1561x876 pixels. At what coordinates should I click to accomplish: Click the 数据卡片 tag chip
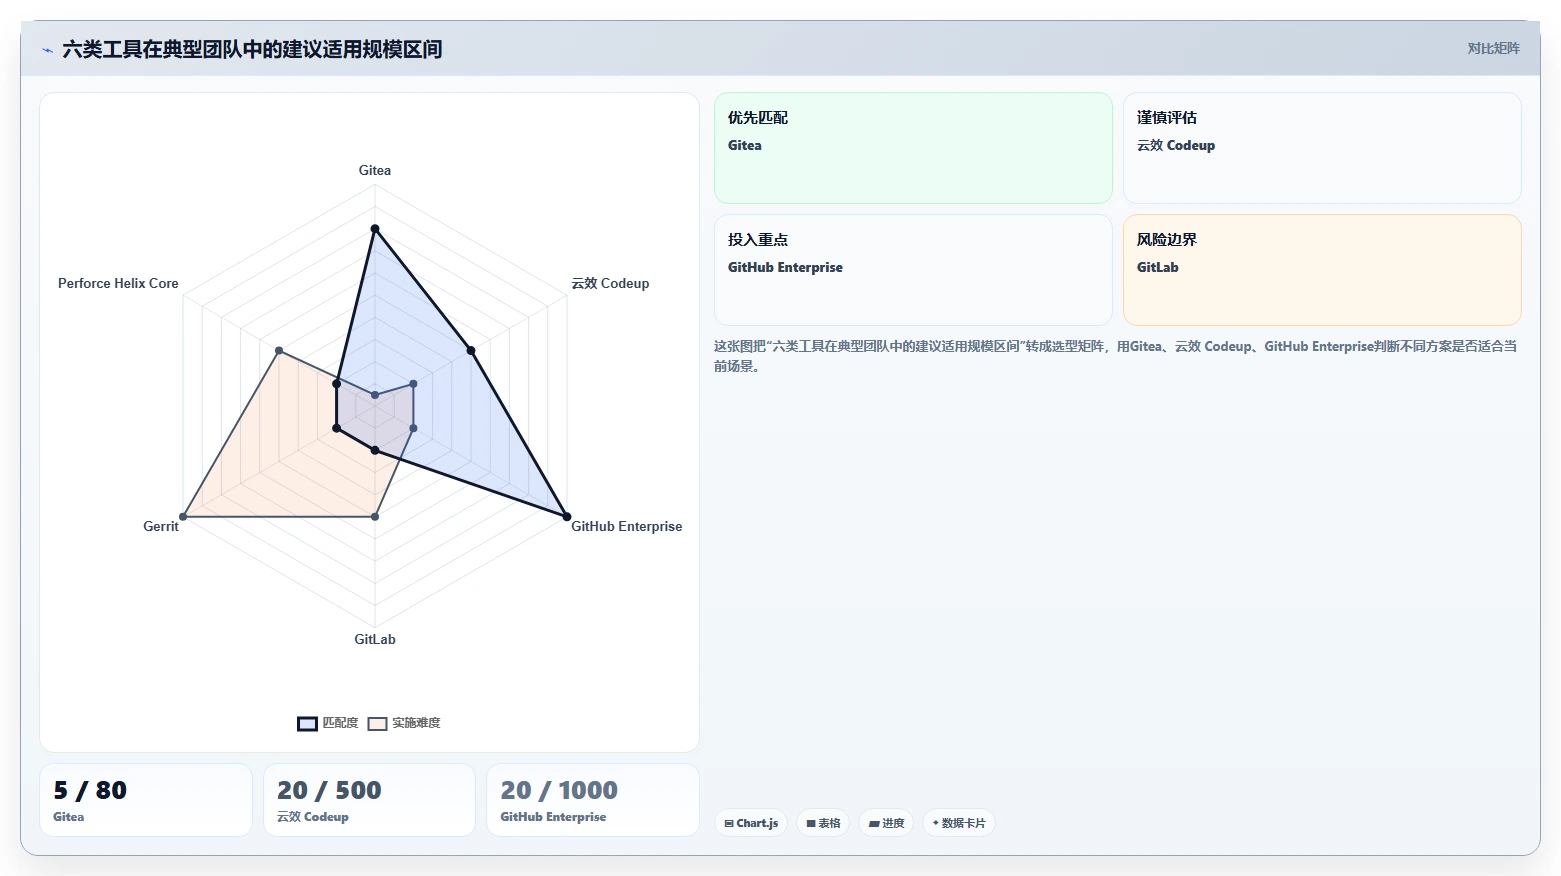958,823
